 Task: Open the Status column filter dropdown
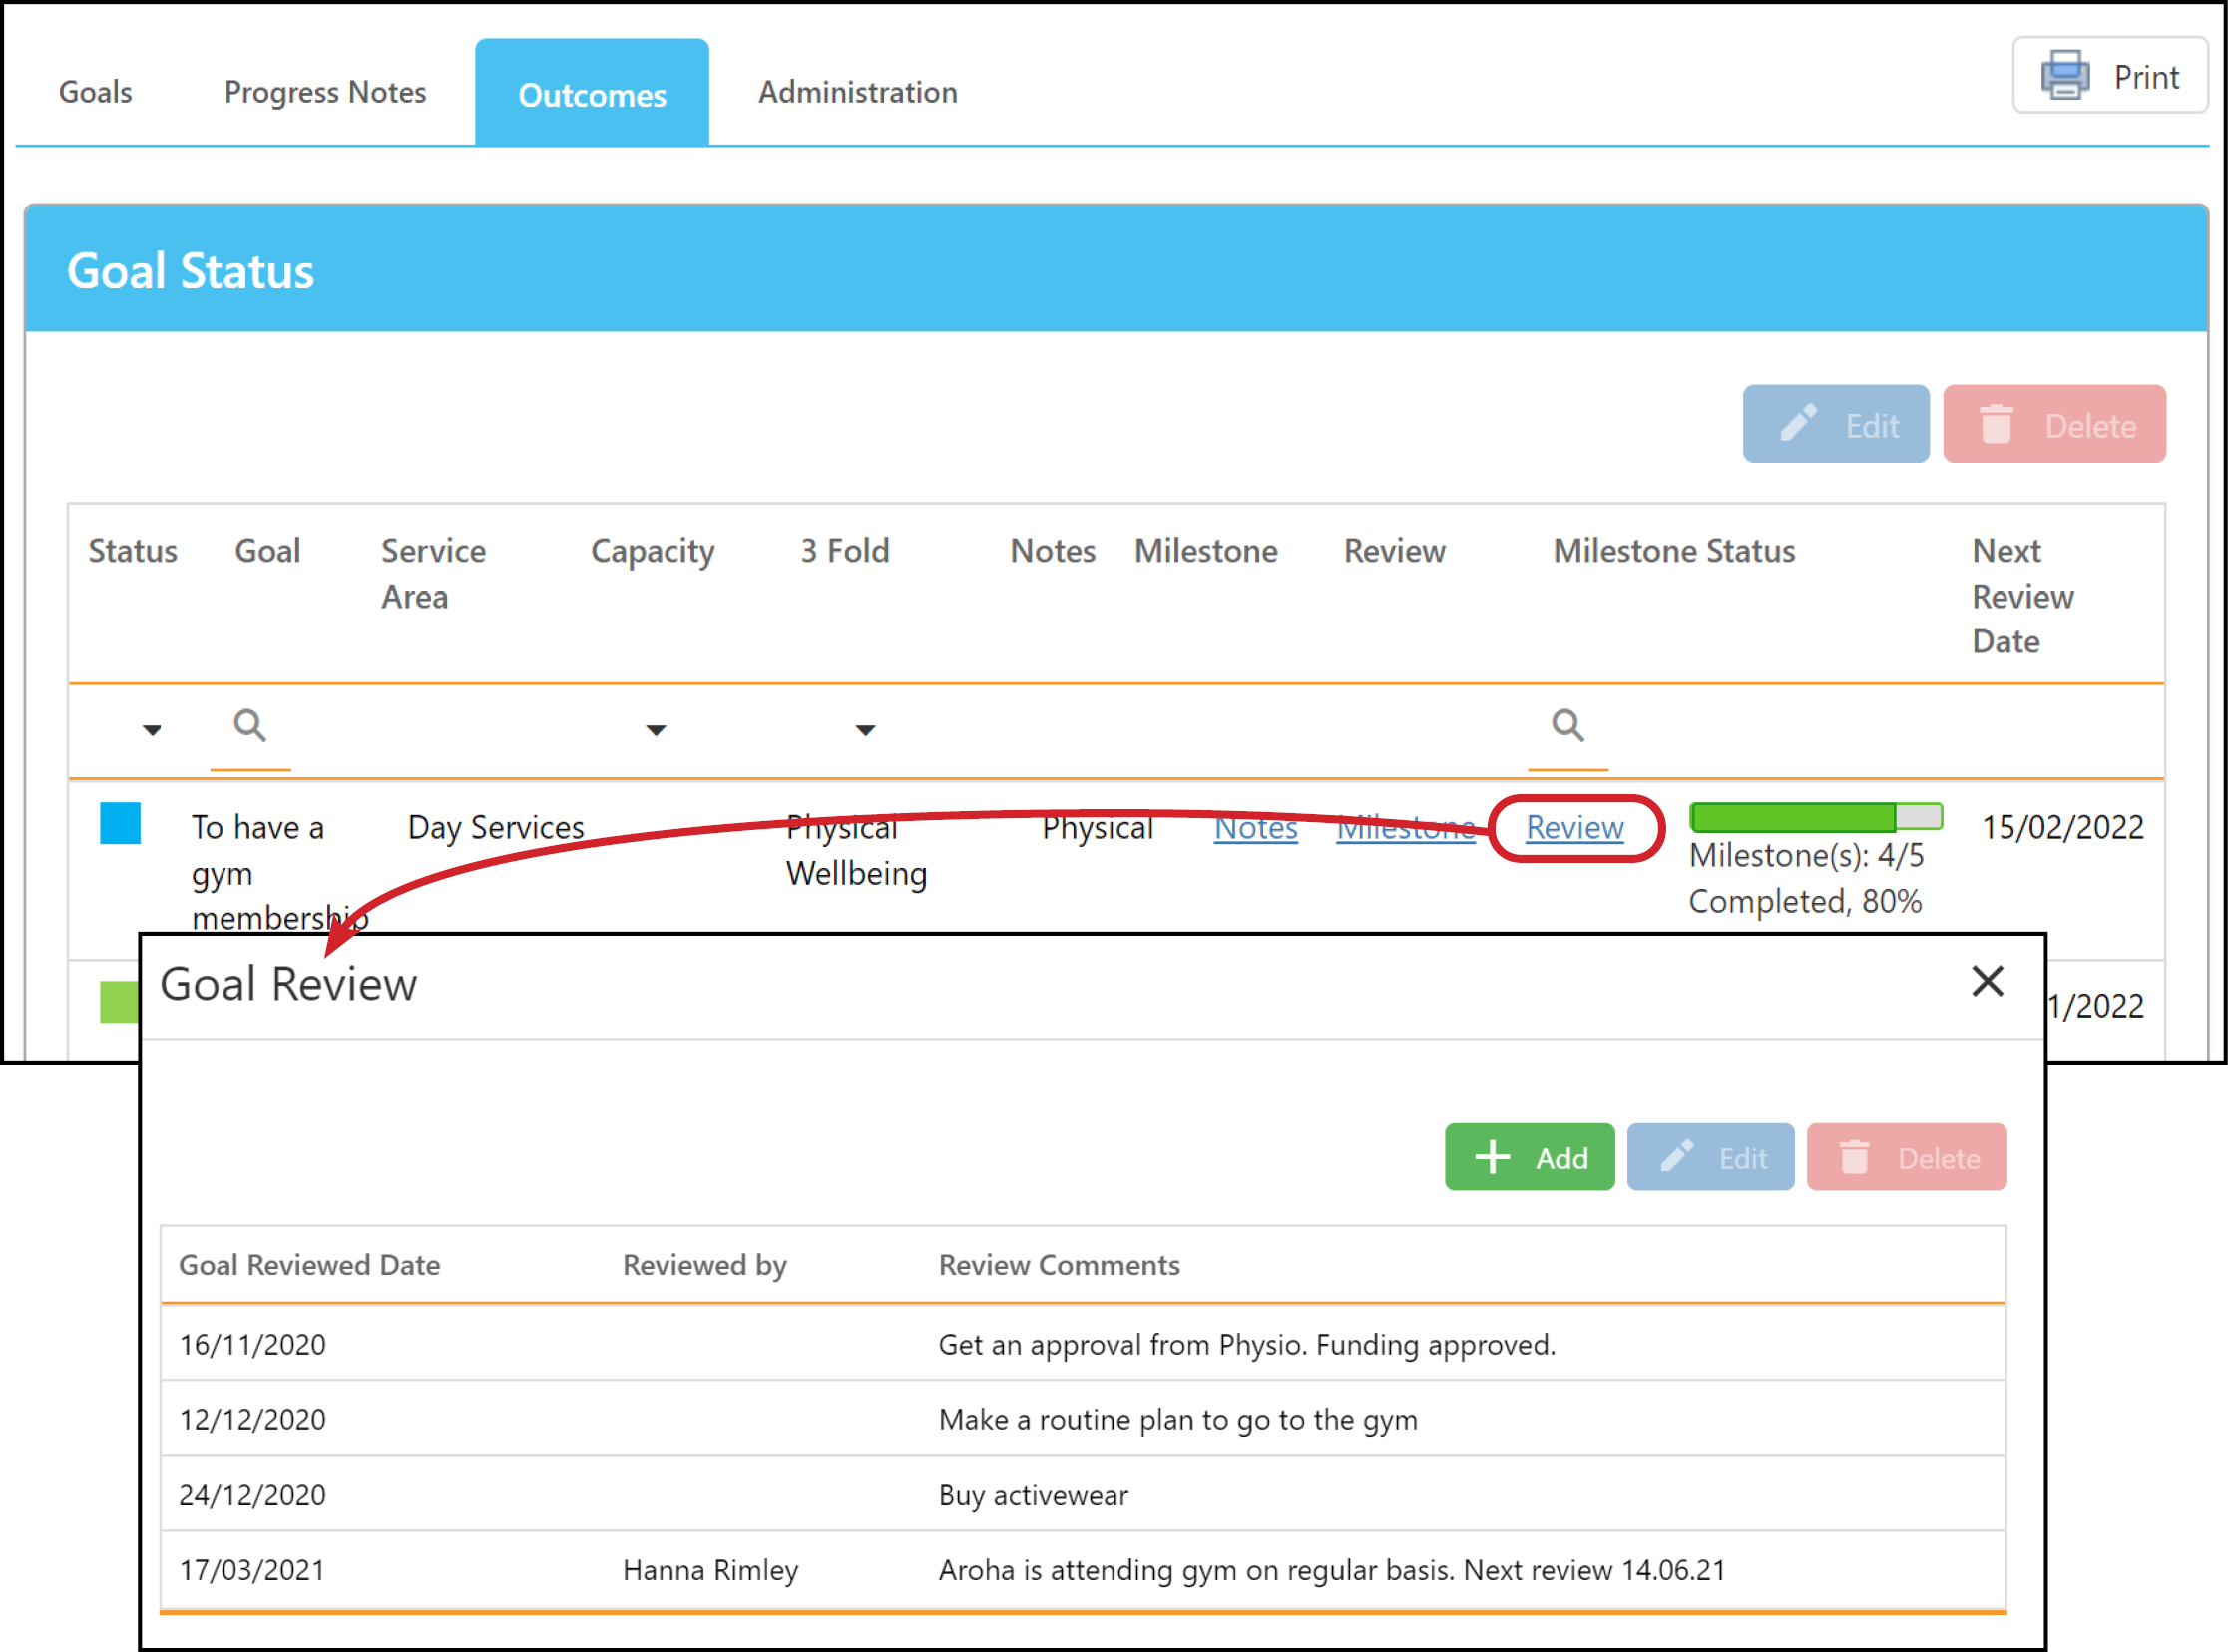point(152,730)
